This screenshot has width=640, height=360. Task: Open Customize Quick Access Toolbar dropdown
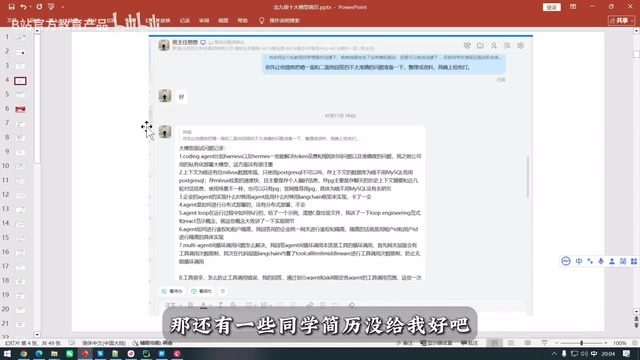(62, 7)
